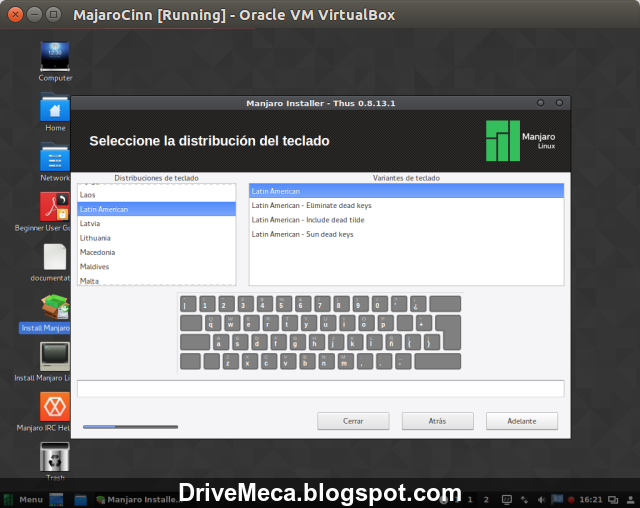This screenshot has height=508, width=640.
Task: Select Latin American - Eliminate dead keys variant
Action: point(407,205)
